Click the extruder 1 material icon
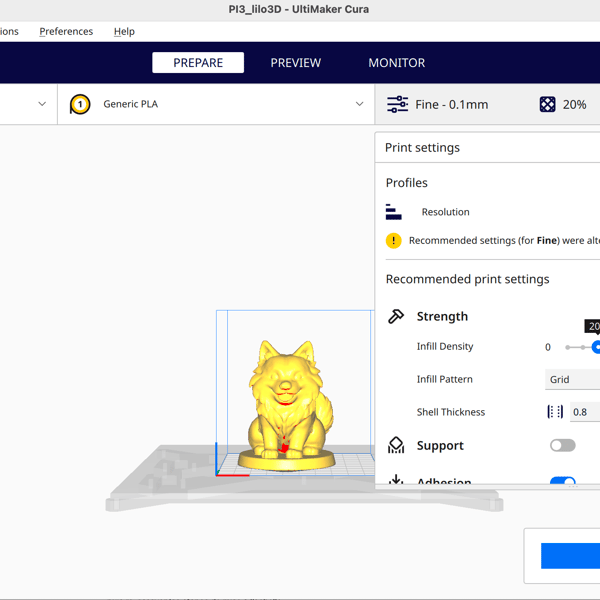The image size is (600, 600). click(80, 104)
